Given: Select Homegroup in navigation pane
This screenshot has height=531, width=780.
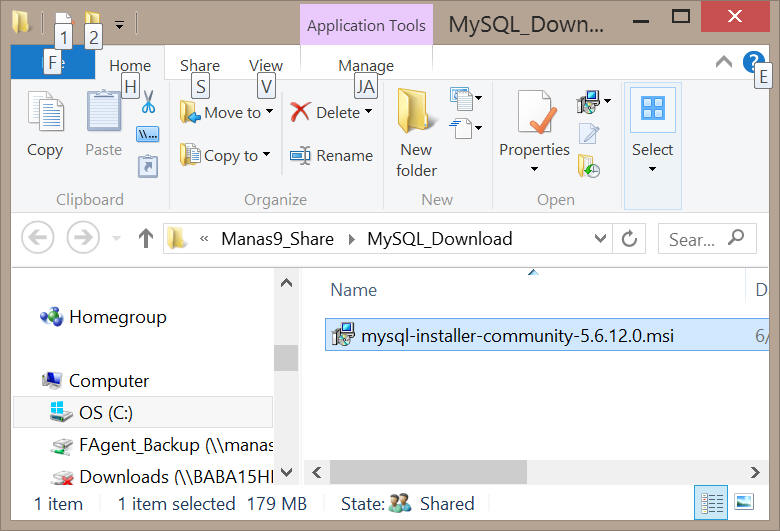Looking at the screenshot, I should click(x=103, y=317).
